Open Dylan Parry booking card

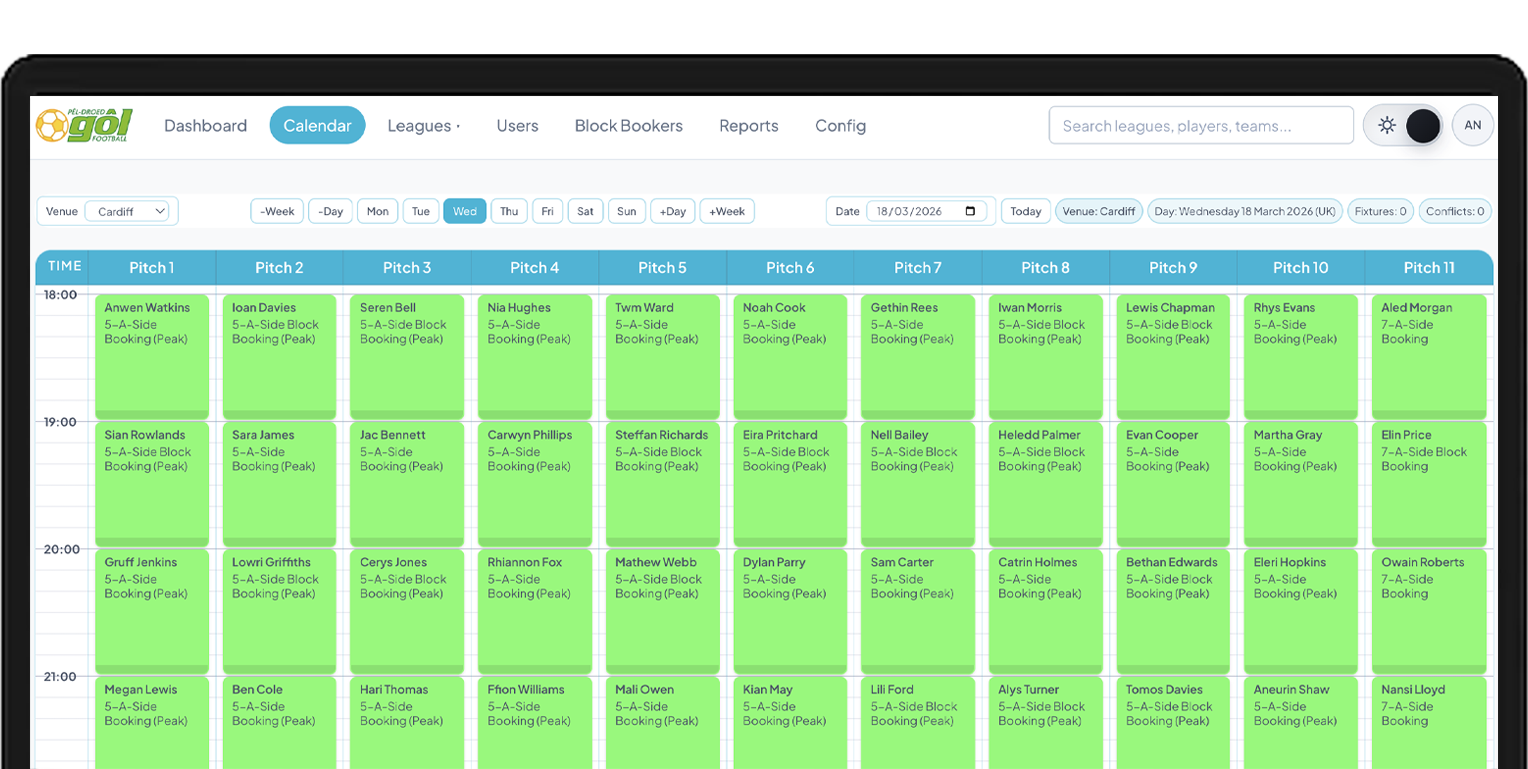point(790,611)
